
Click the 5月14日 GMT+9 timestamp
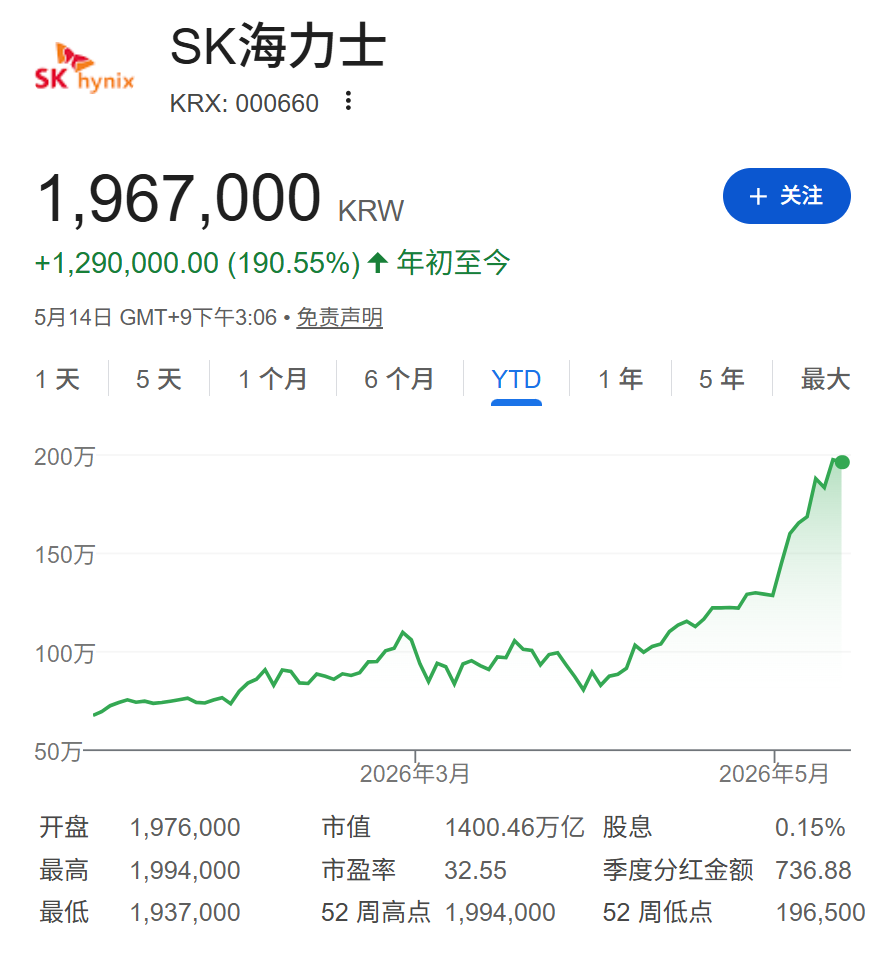pyautogui.click(x=156, y=317)
